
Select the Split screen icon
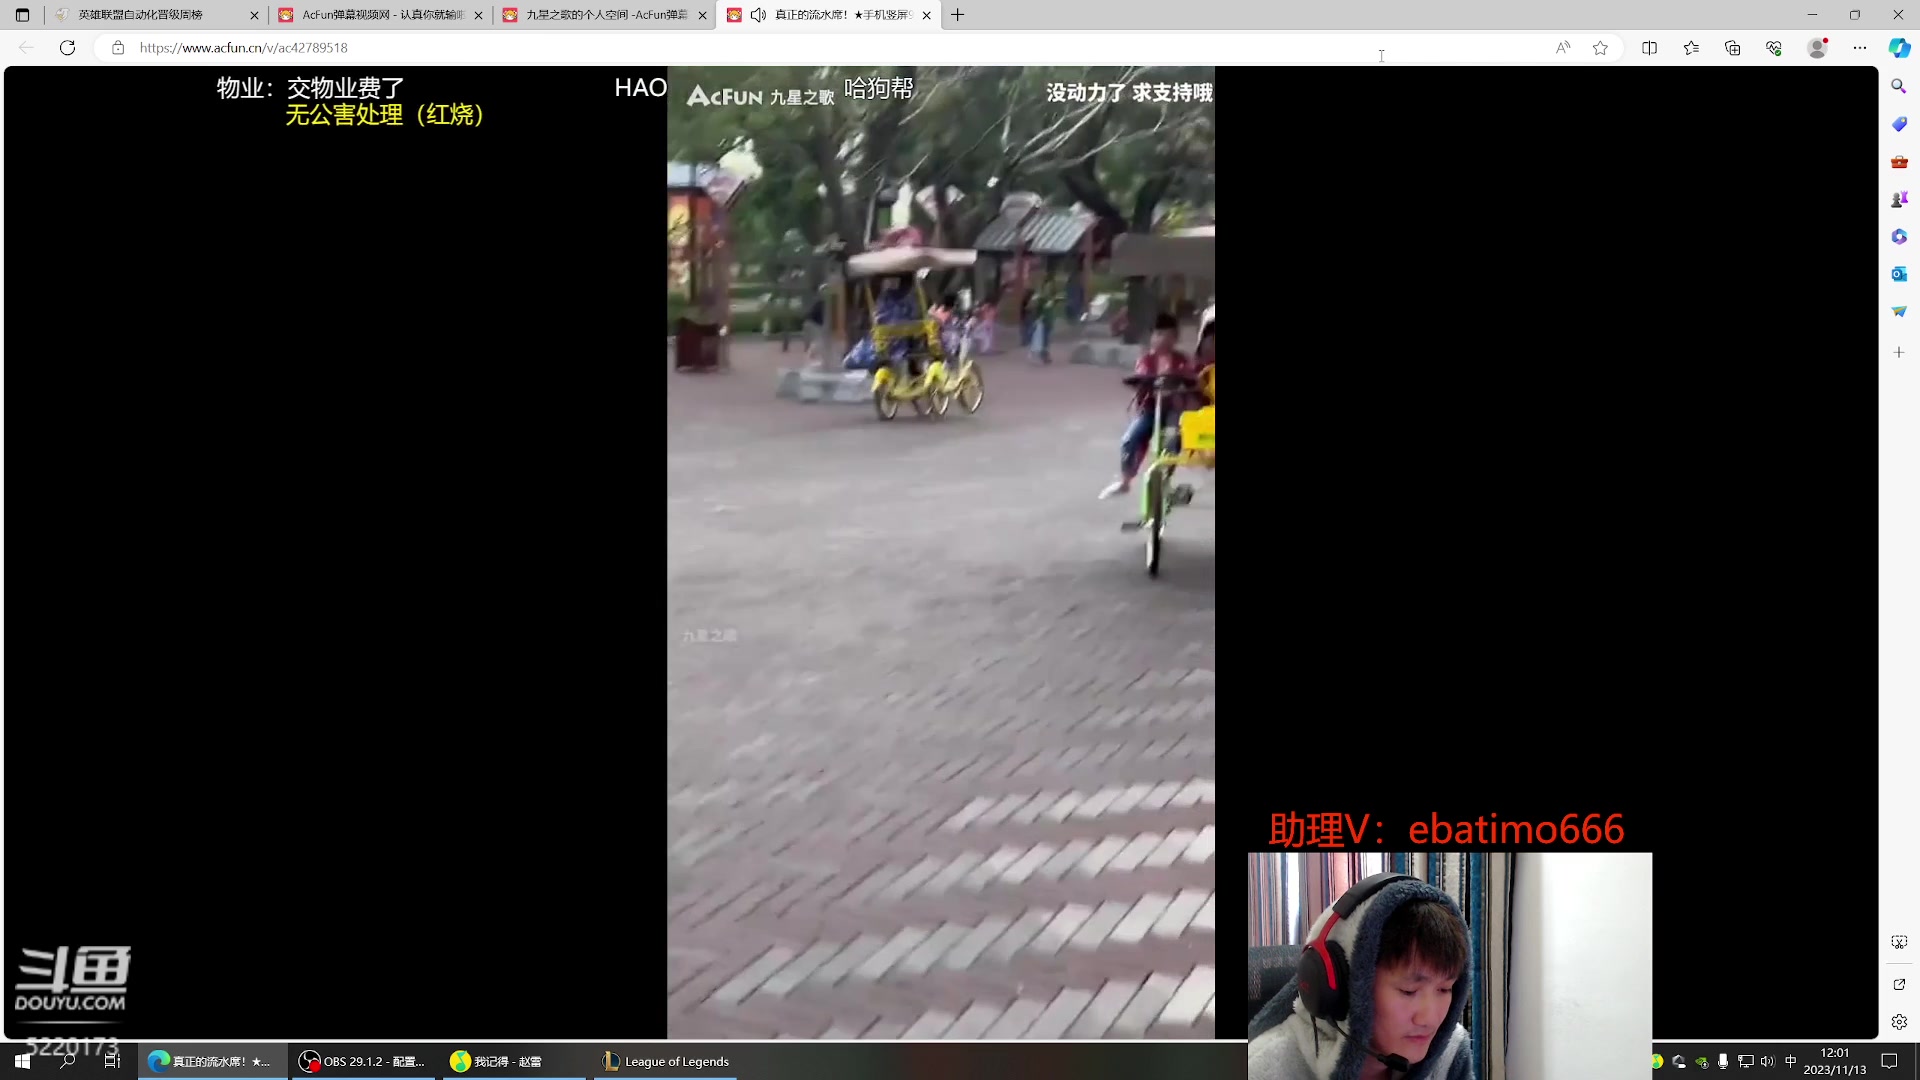pyautogui.click(x=1649, y=47)
